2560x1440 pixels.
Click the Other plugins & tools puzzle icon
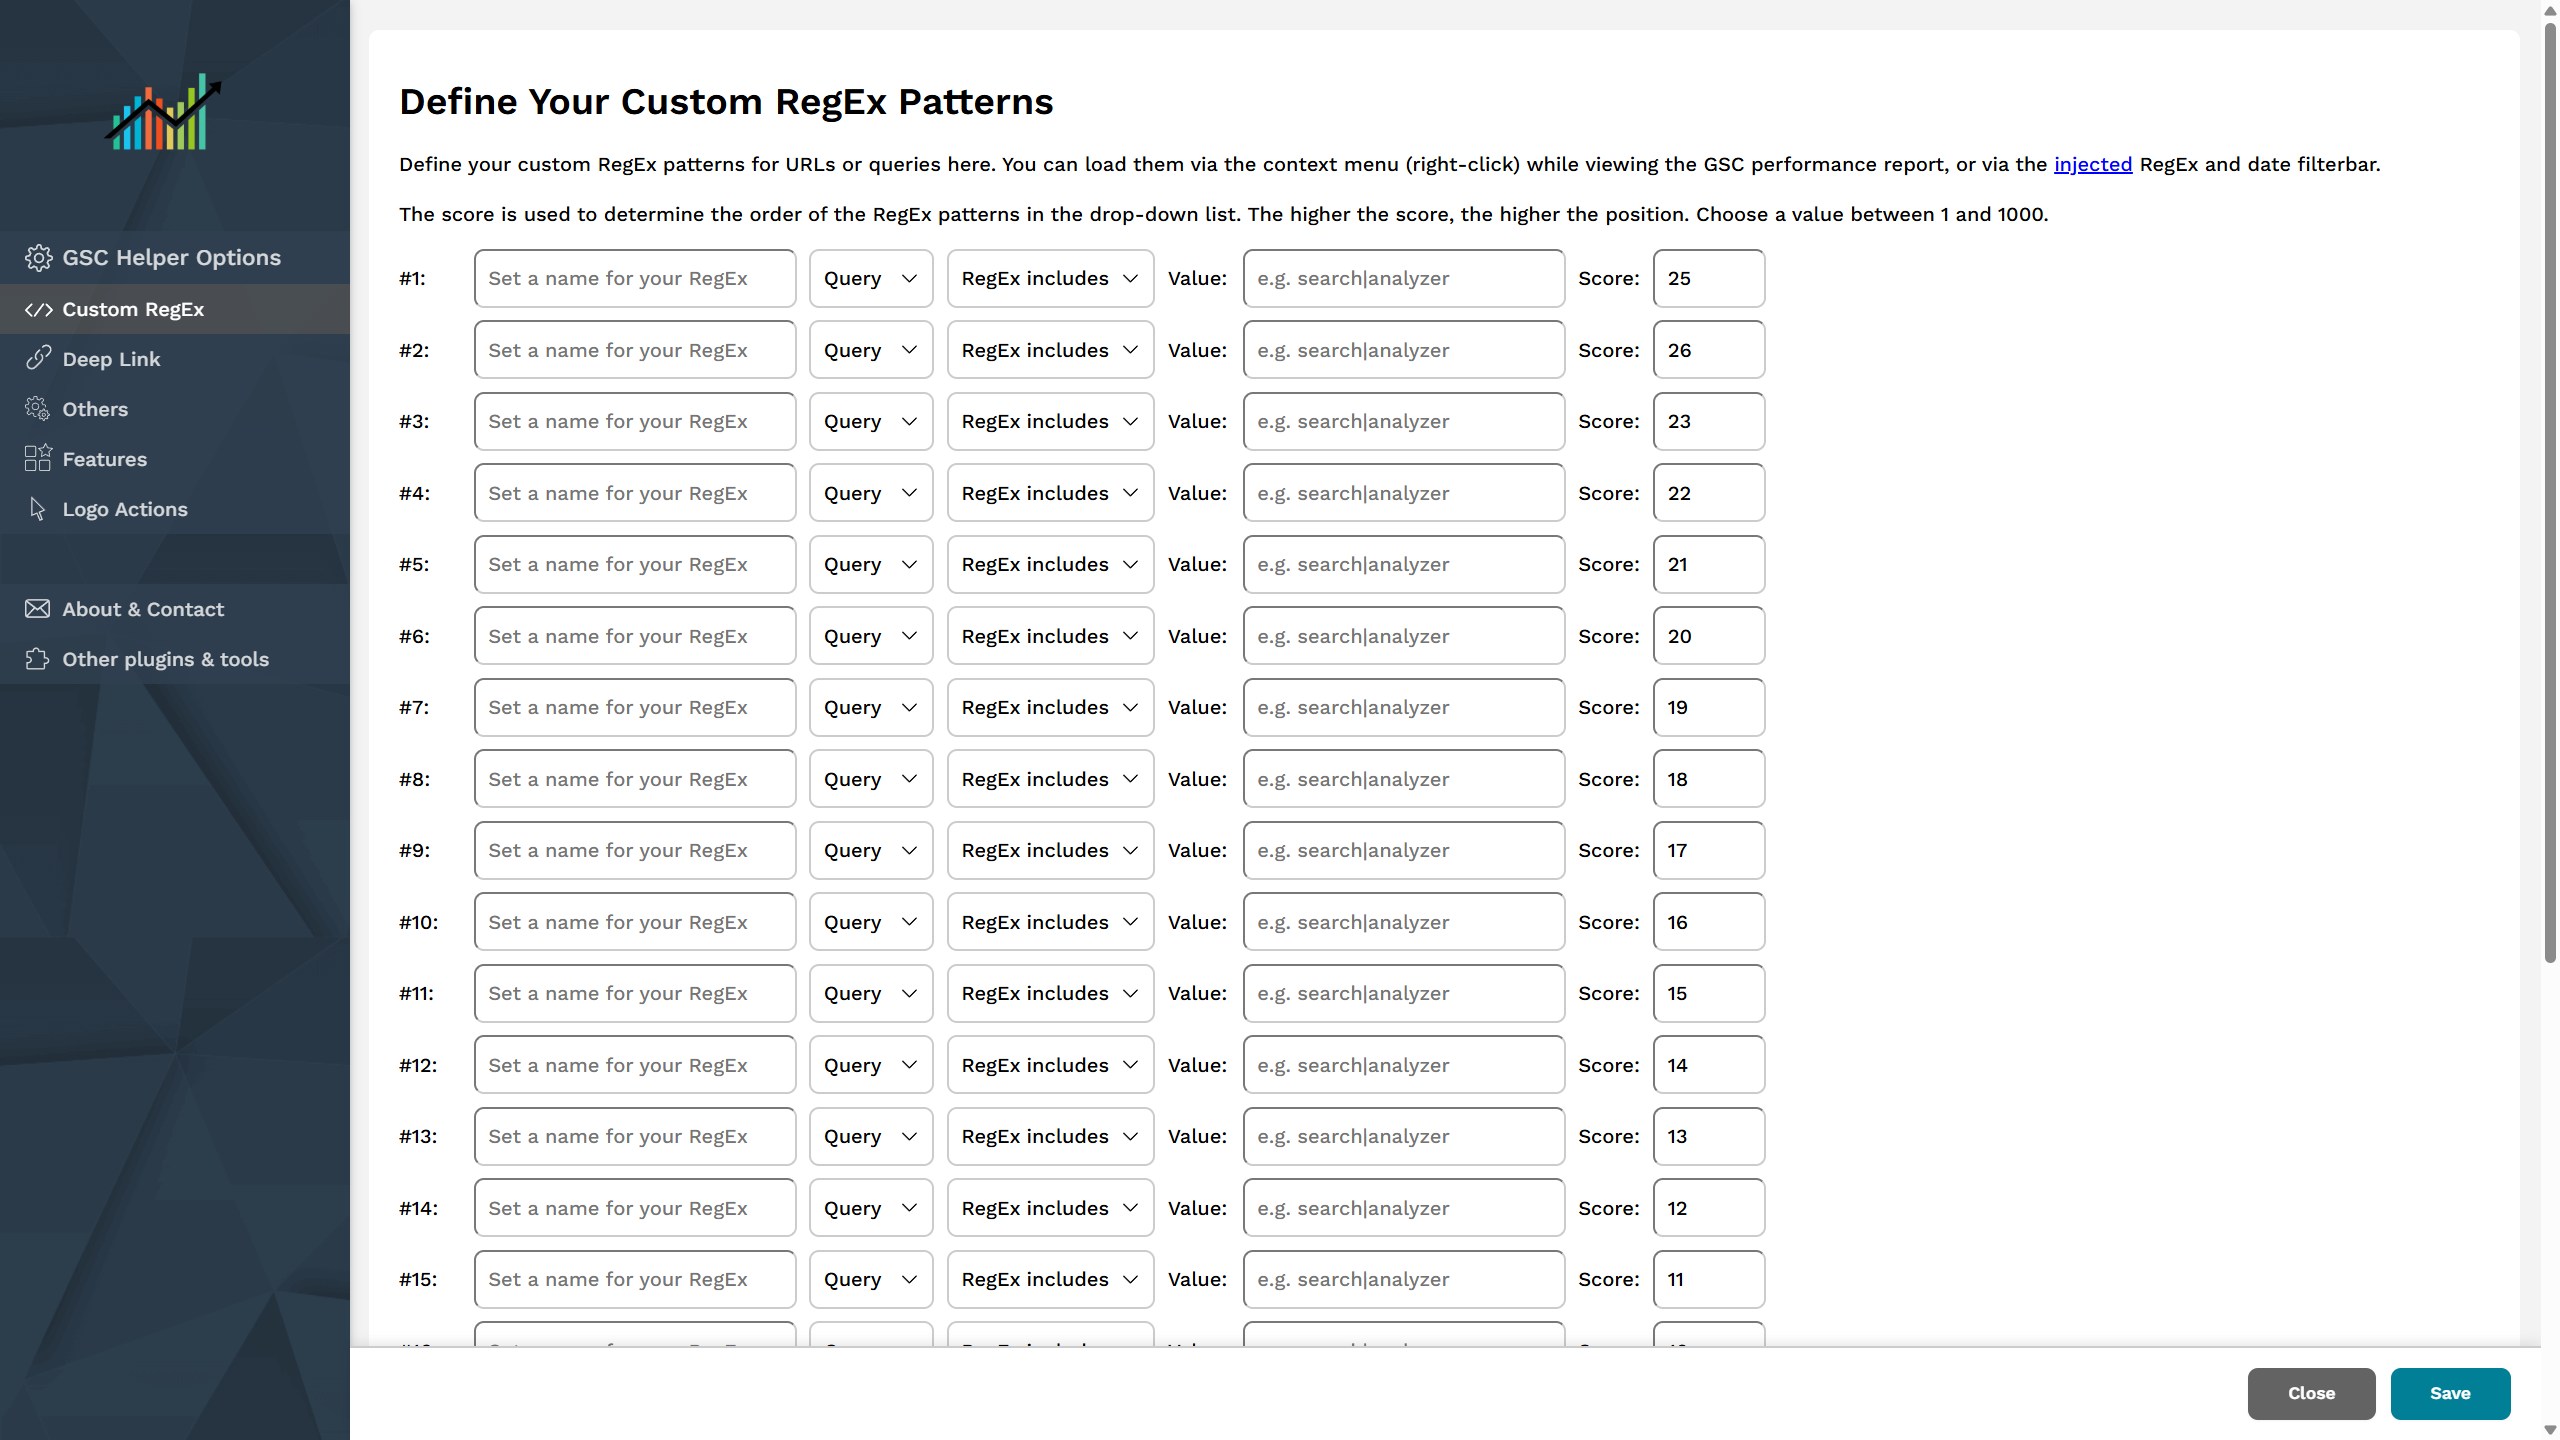(37, 658)
